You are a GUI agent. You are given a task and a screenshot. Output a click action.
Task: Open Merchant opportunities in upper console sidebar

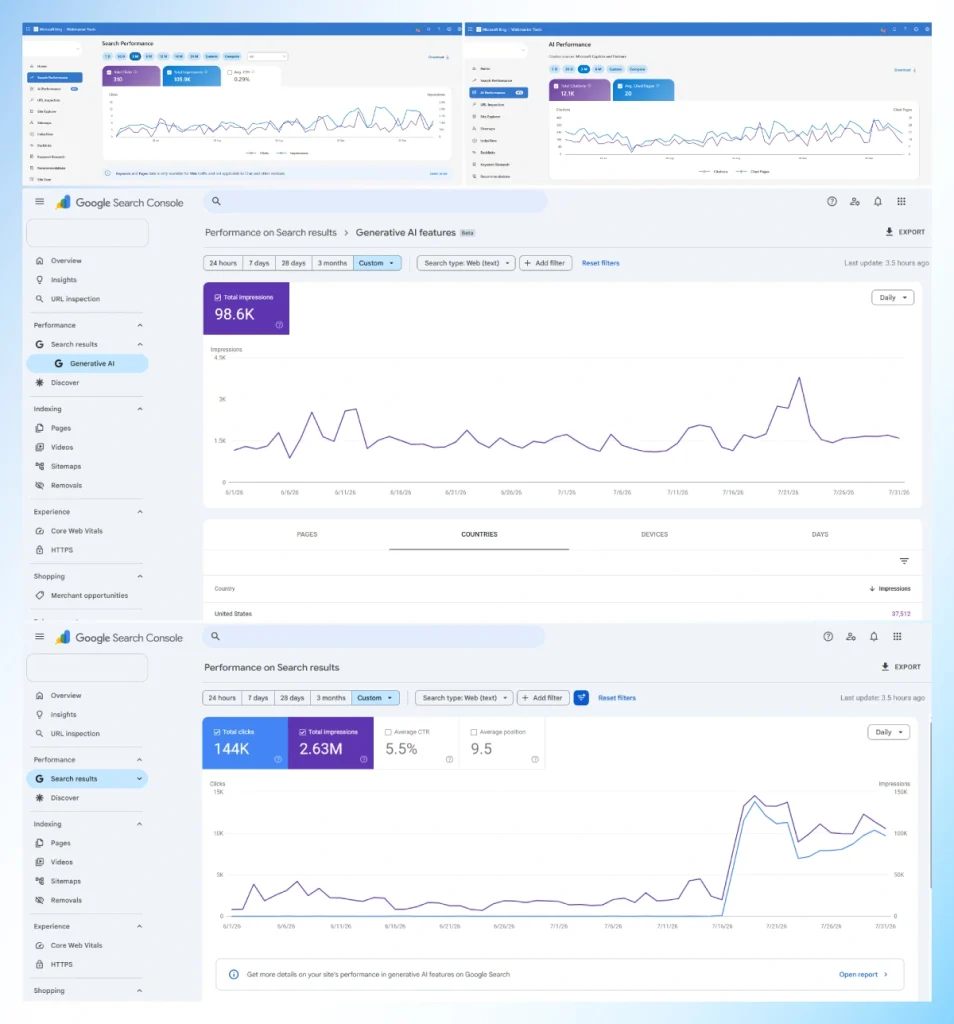pyautogui.click(x=89, y=596)
